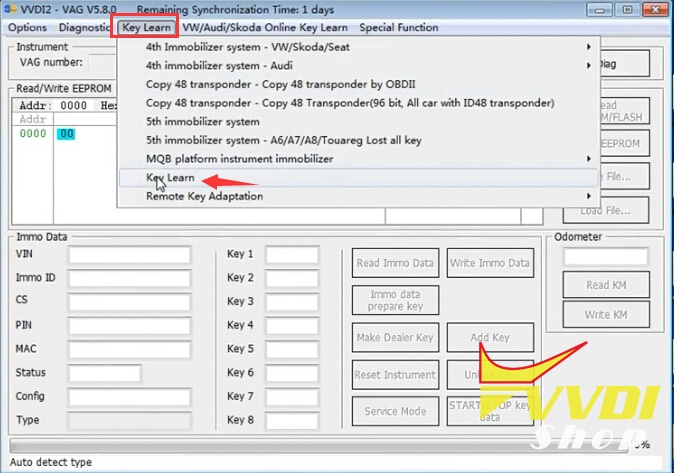Choose Copy 48 Transponder 96 bit entry

(x=359, y=103)
